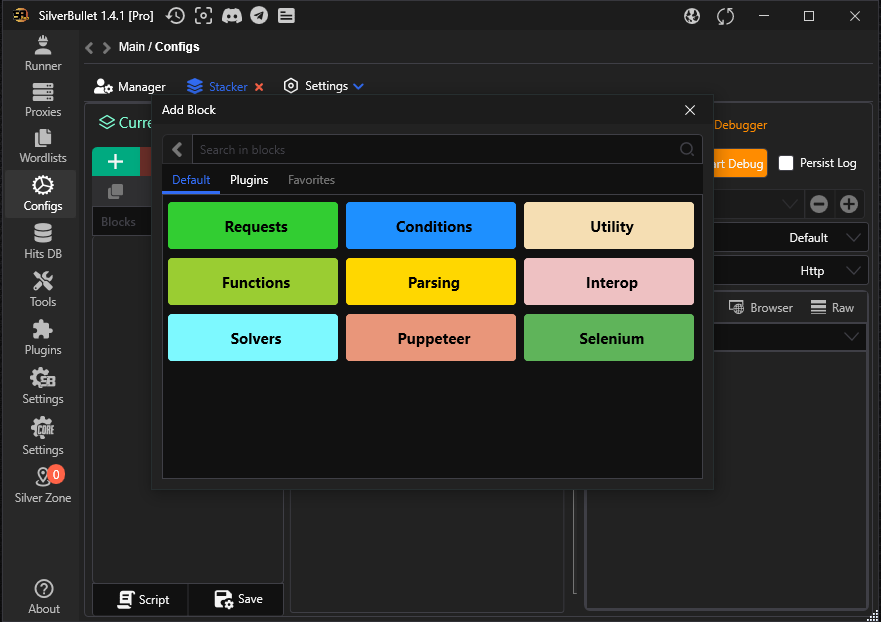Expand the Settings tab dropdown arrow
Viewport: 881px width, 622px height.
358,87
